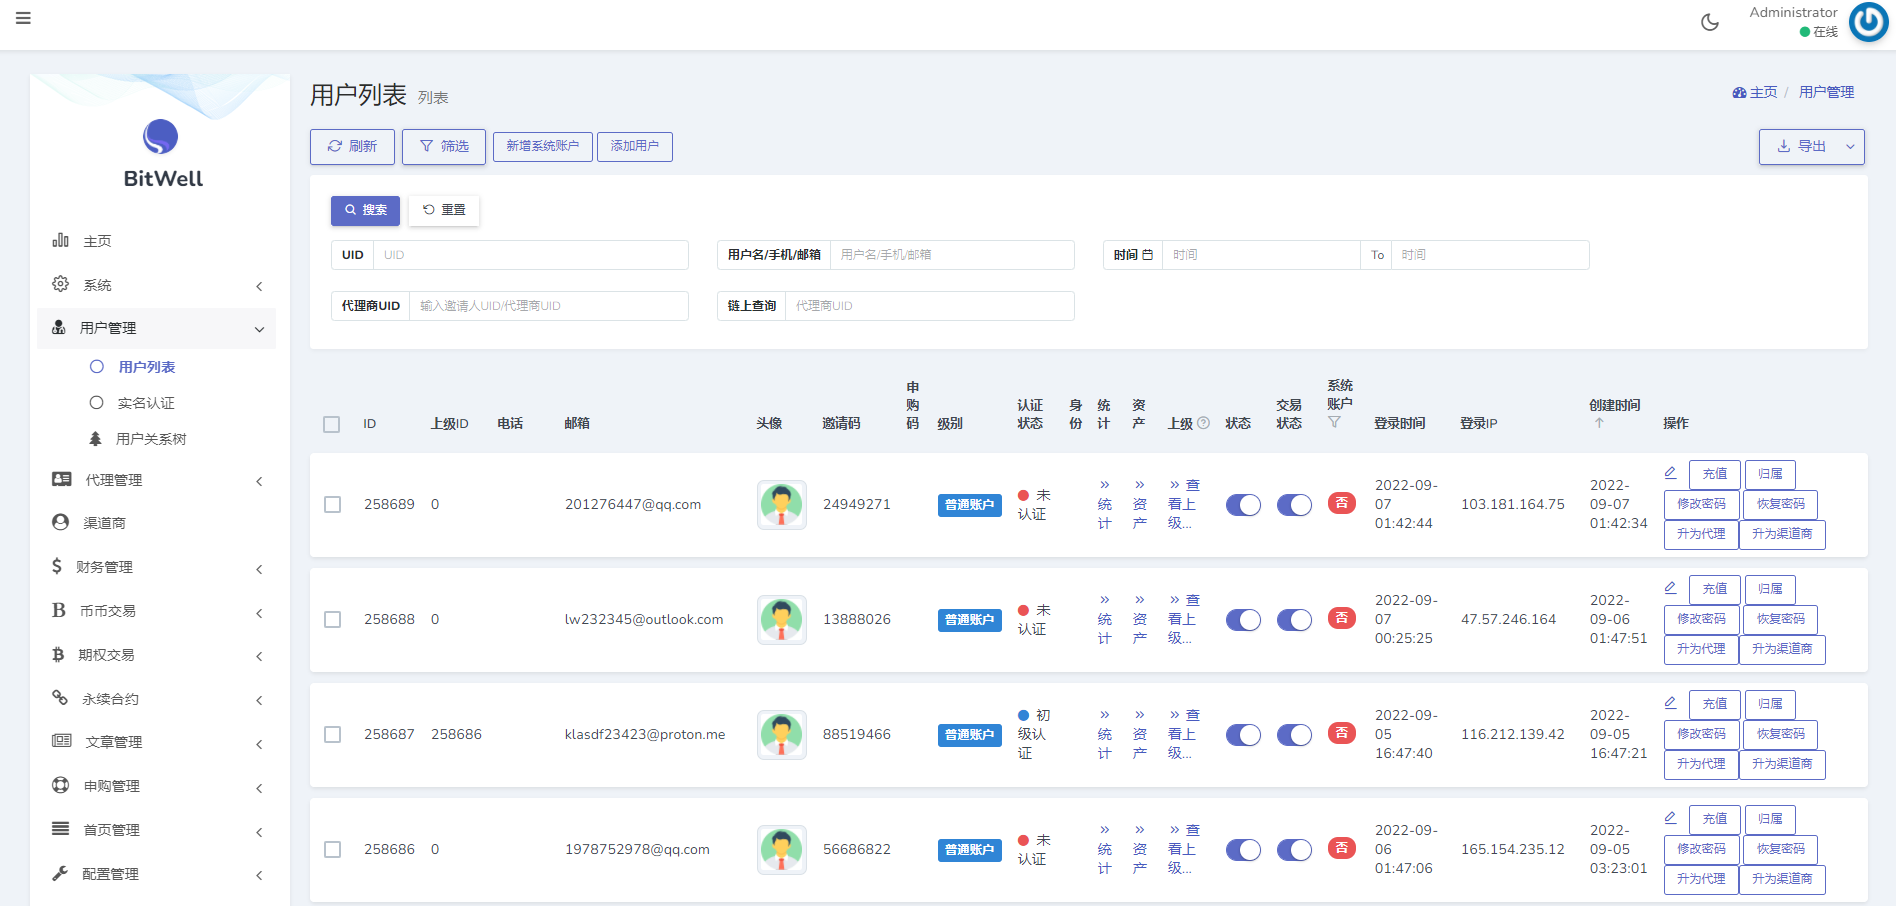
Task: Click the 创建时间 sort arrow
Action: point(1599,423)
